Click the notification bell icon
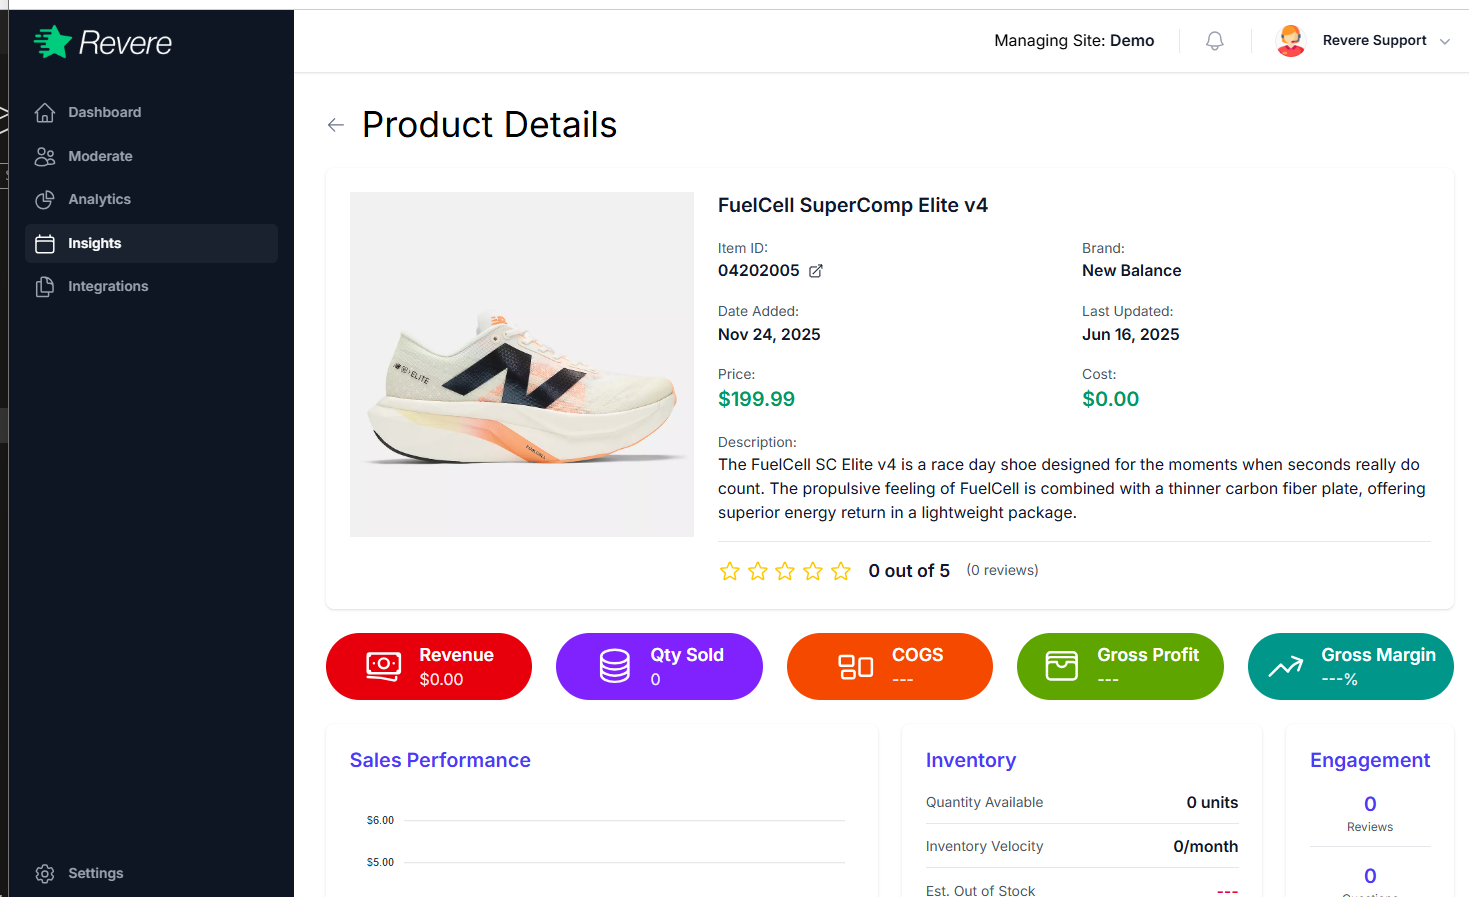Viewport: 1469px width, 897px height. (1214, 40)
